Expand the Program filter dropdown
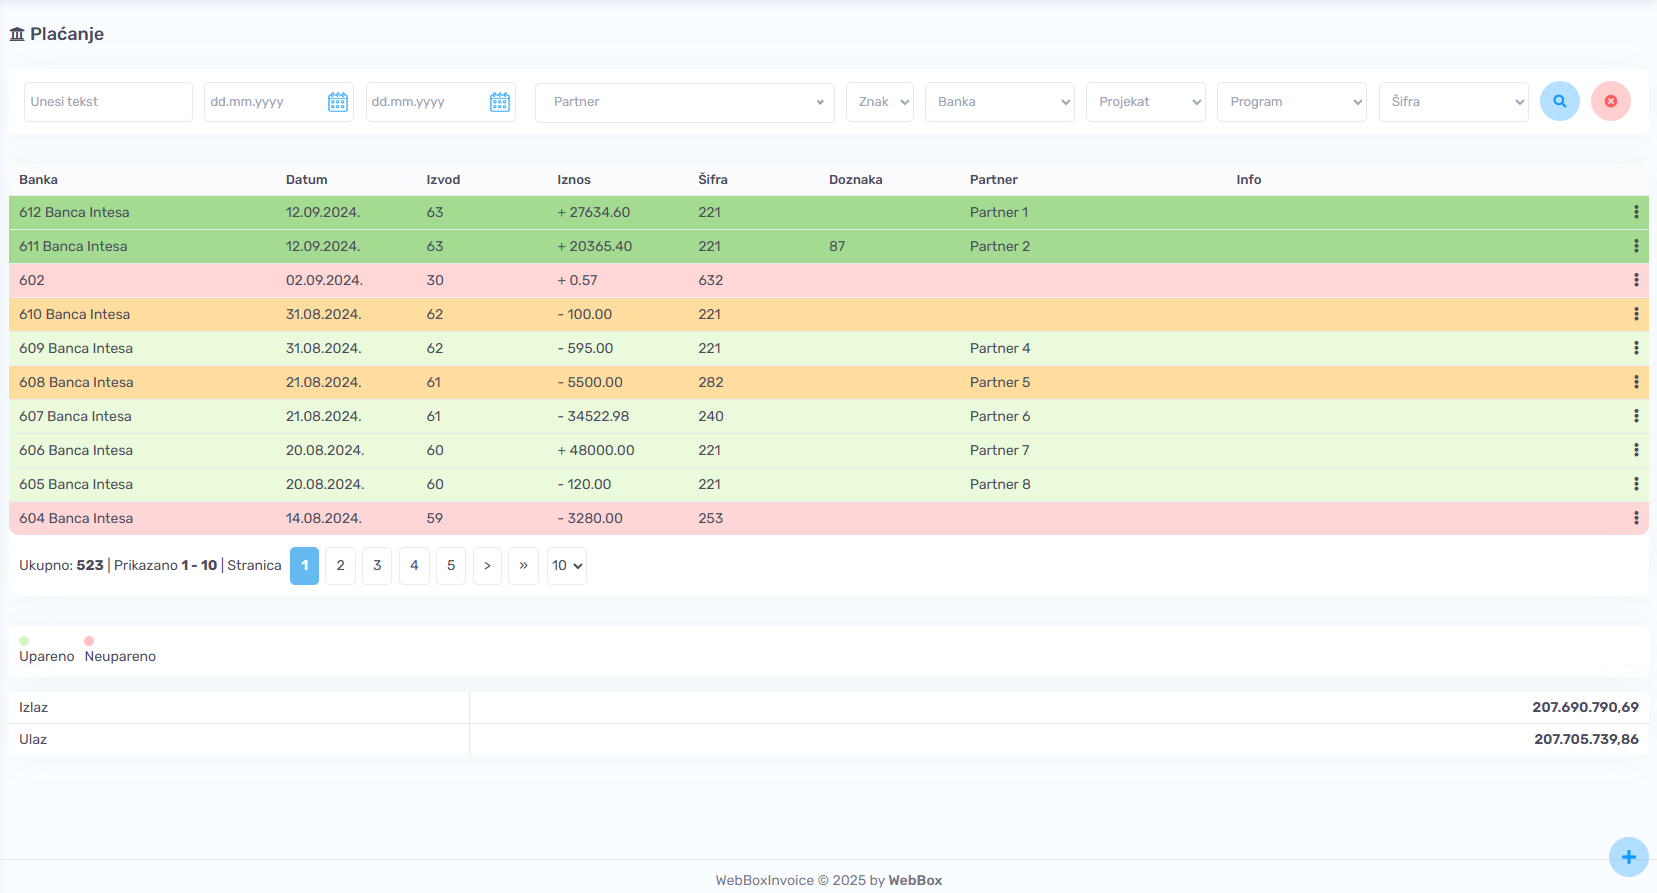Image resolution: width=1657 pixels, height=893 pixels. 1292,102
